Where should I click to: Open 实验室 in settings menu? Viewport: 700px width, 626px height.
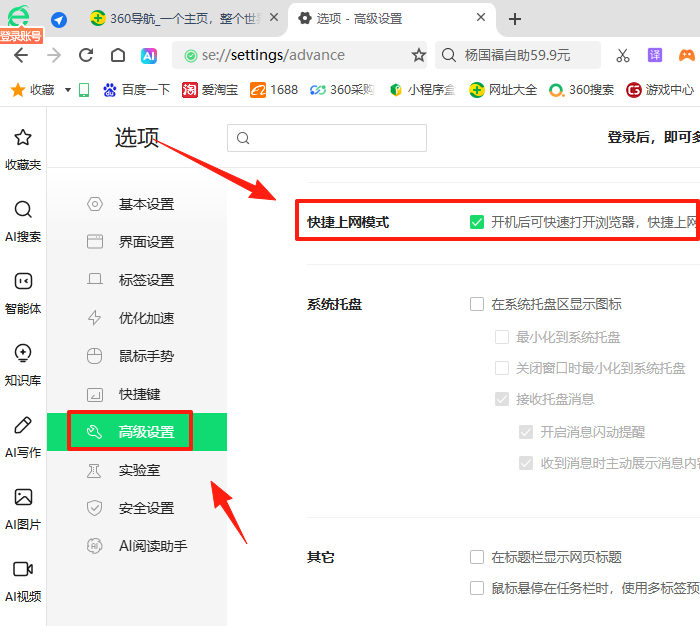coord(137,470)
